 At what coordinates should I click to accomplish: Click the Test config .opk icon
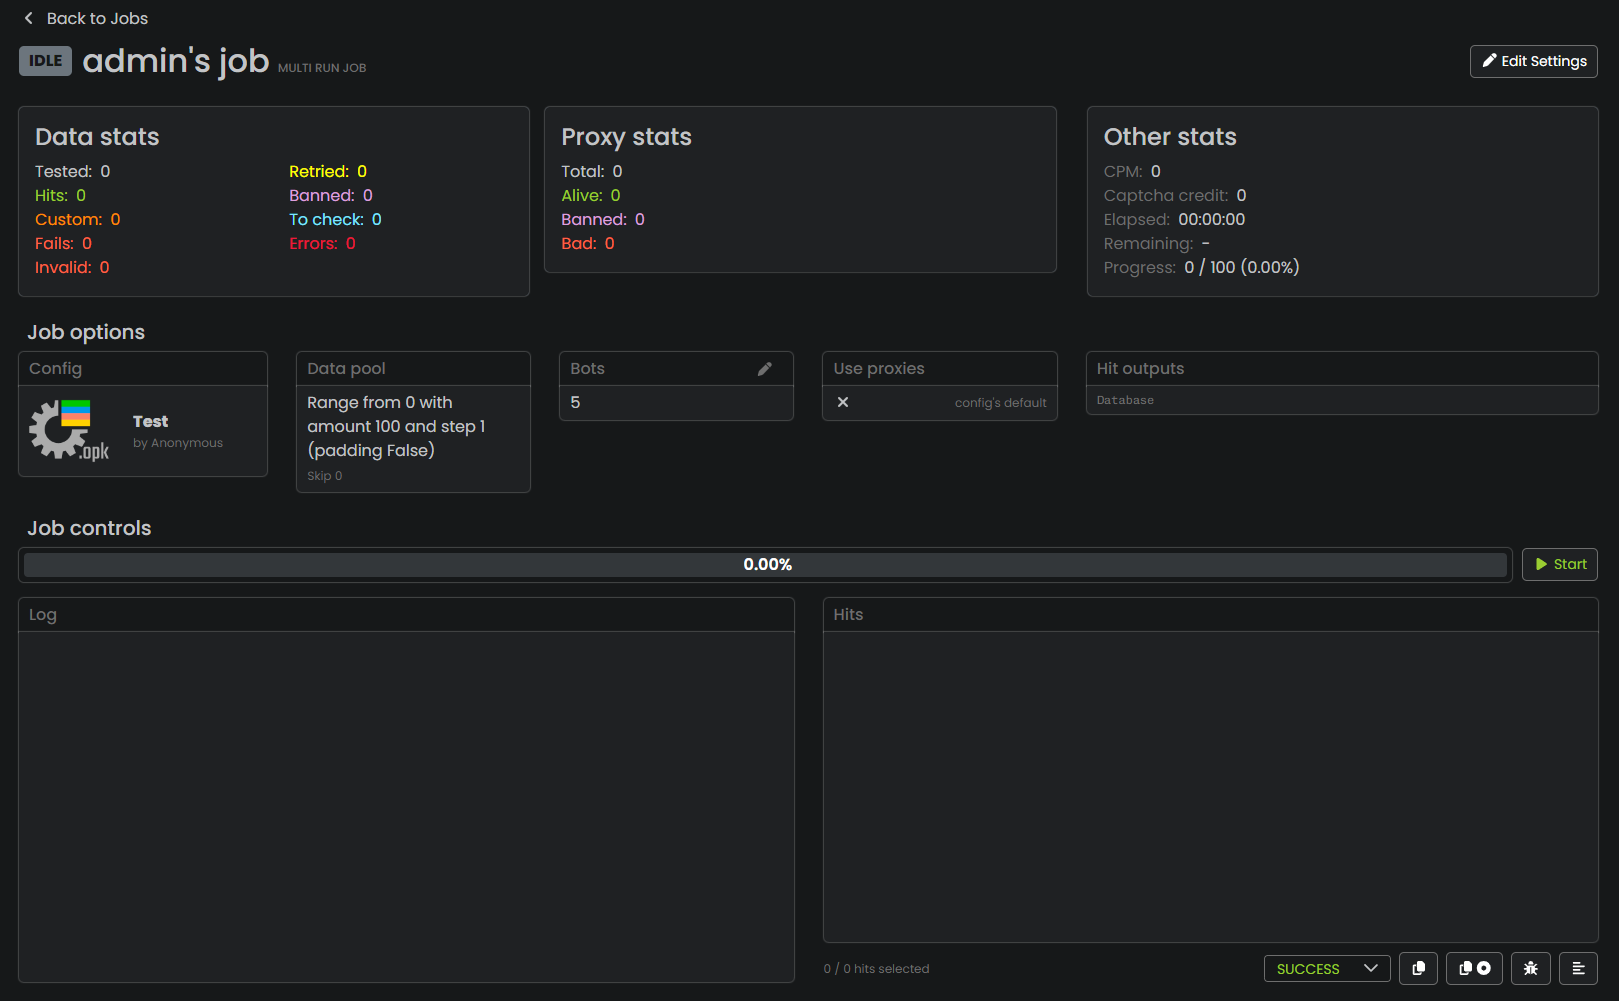click(x=69, y=430)
